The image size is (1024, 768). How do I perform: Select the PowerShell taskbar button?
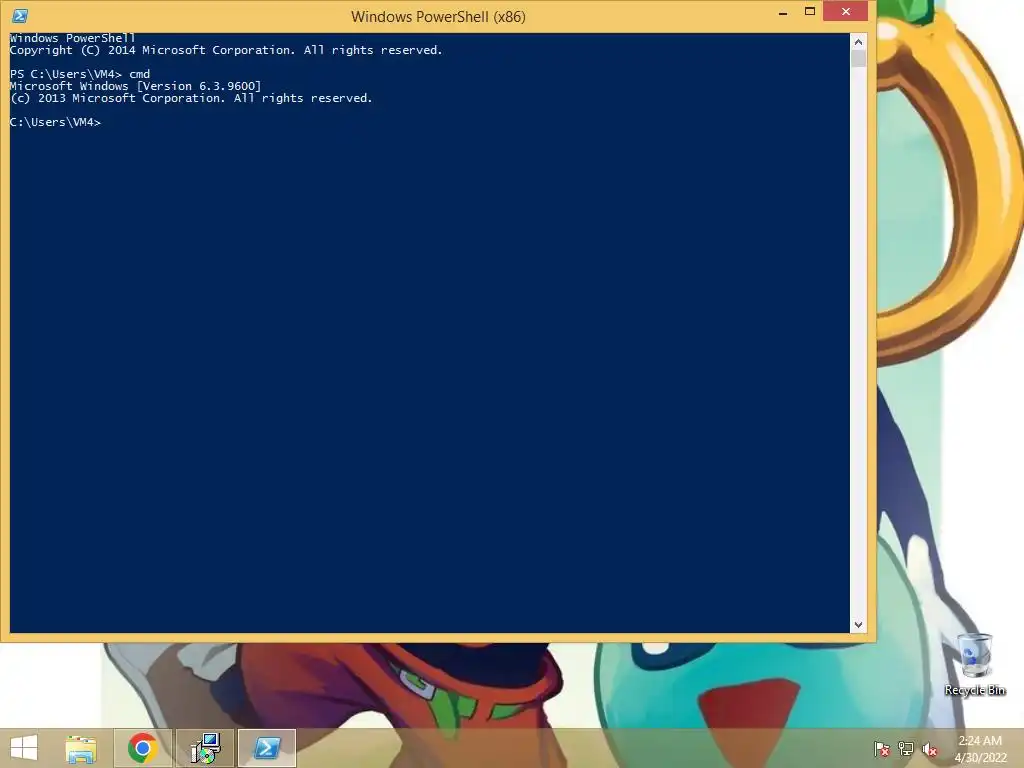(x=267, y=748)
